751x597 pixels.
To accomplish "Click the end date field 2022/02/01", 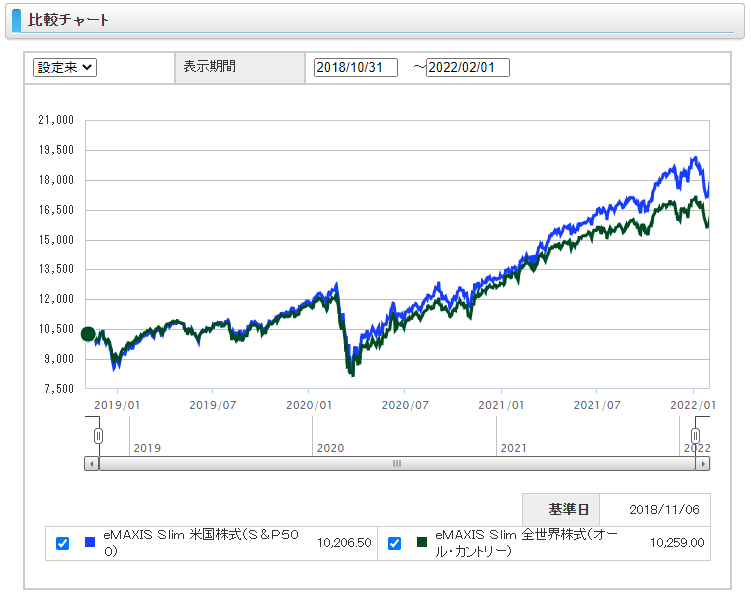I will click(467, 67).
